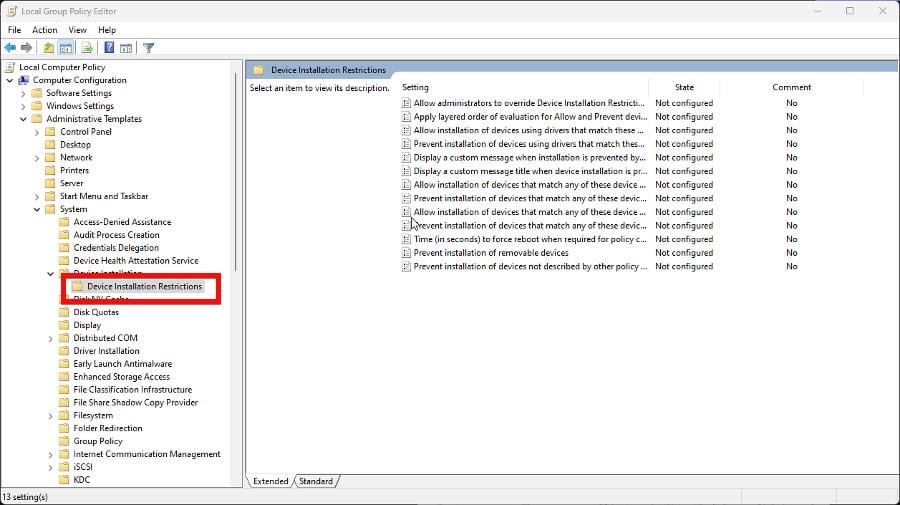Screen dimensions: 900x505
Task: Expand Start Menu and Taskbar folder
Action: click(37, 196)
